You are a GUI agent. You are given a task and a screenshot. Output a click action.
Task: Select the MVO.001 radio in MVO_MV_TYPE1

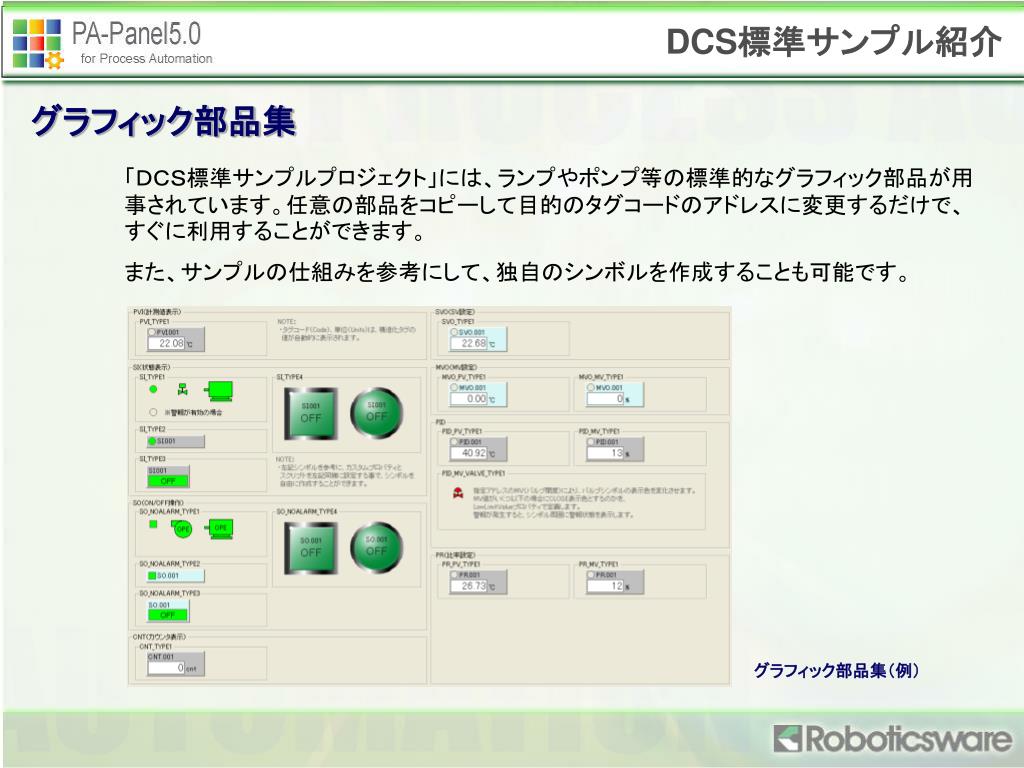click(x=591, y=388)
